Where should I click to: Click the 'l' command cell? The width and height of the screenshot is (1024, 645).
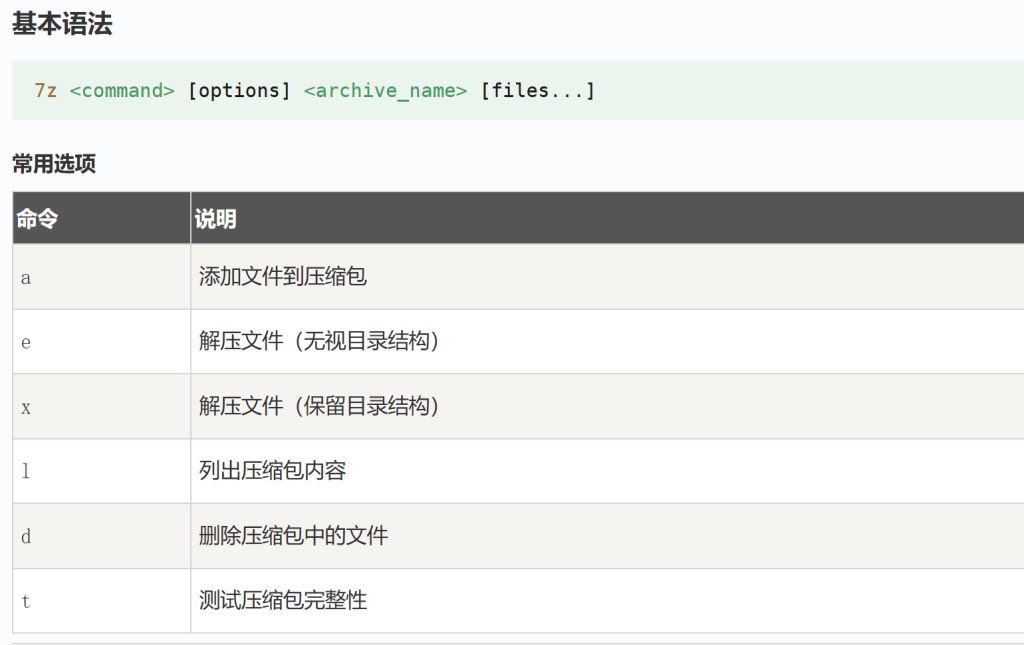[102, 471]
